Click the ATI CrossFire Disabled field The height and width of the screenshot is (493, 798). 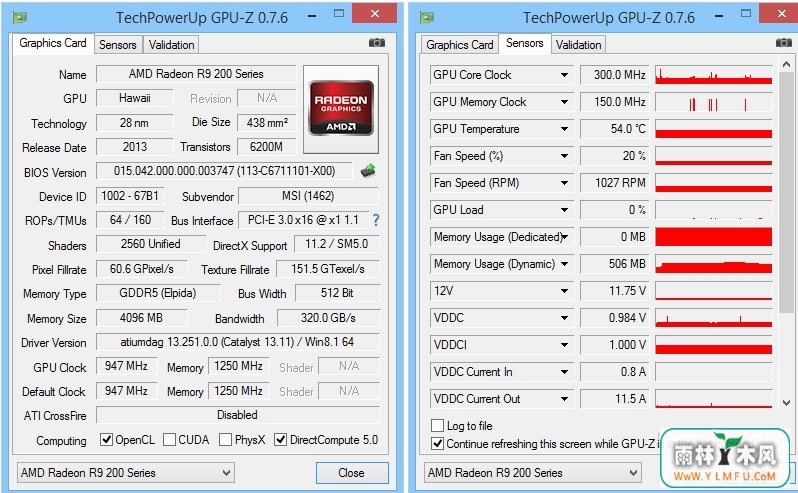[237, 415]
